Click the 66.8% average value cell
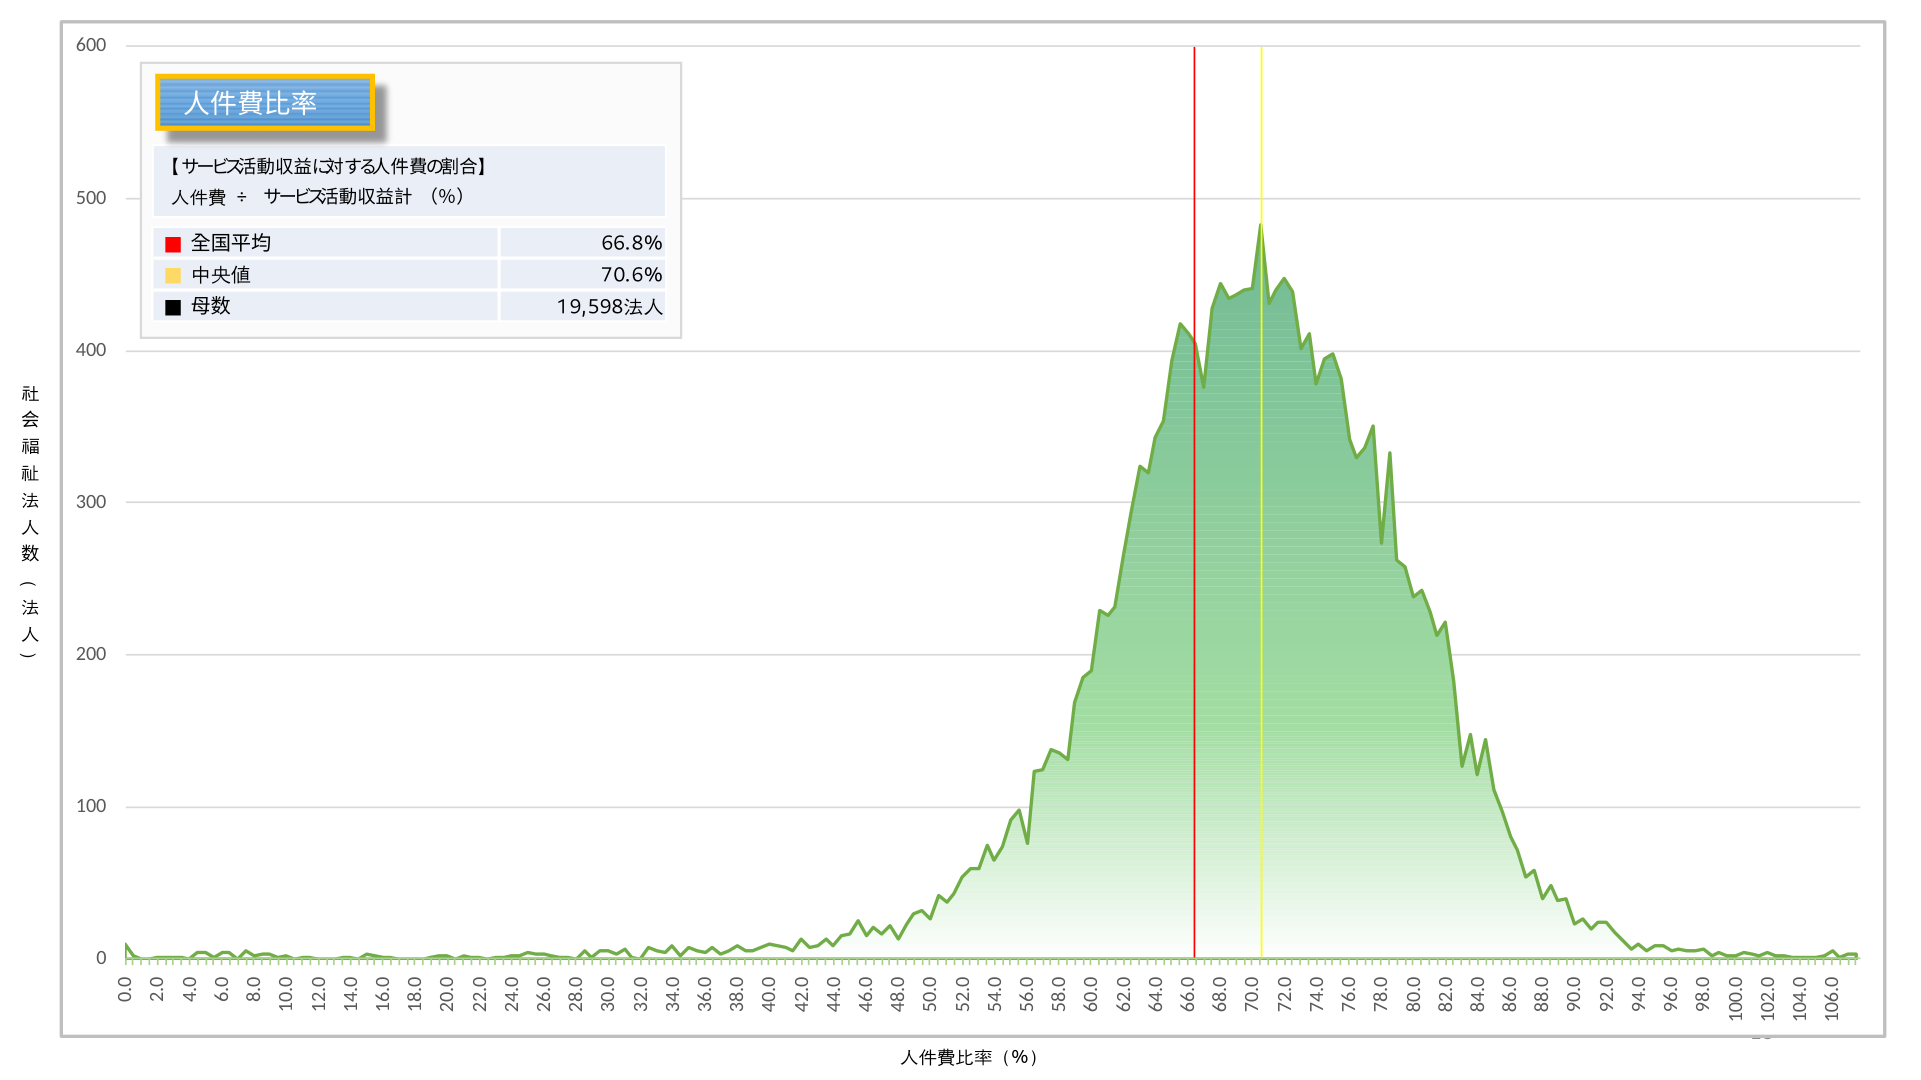The image size is (1921, 1080). click(631, 243)
